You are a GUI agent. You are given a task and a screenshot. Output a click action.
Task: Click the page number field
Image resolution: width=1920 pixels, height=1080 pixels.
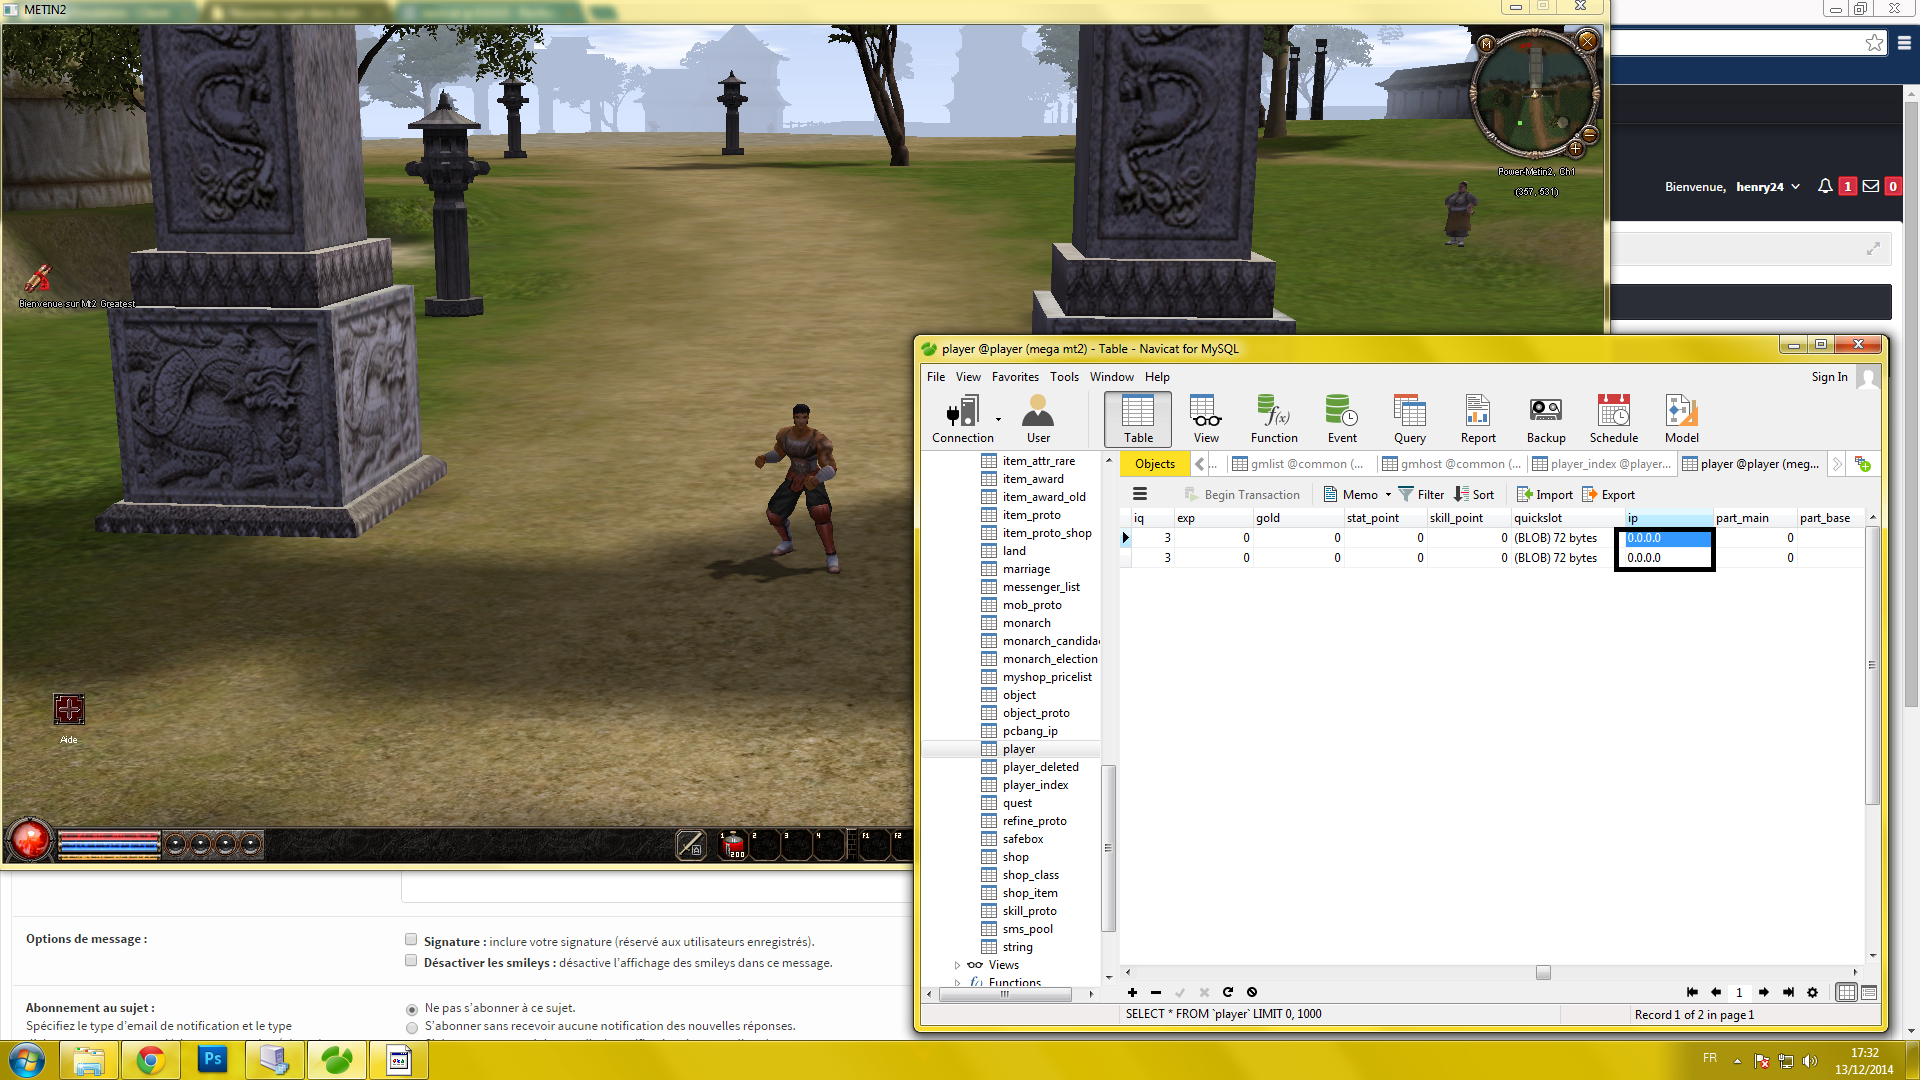1739,993
